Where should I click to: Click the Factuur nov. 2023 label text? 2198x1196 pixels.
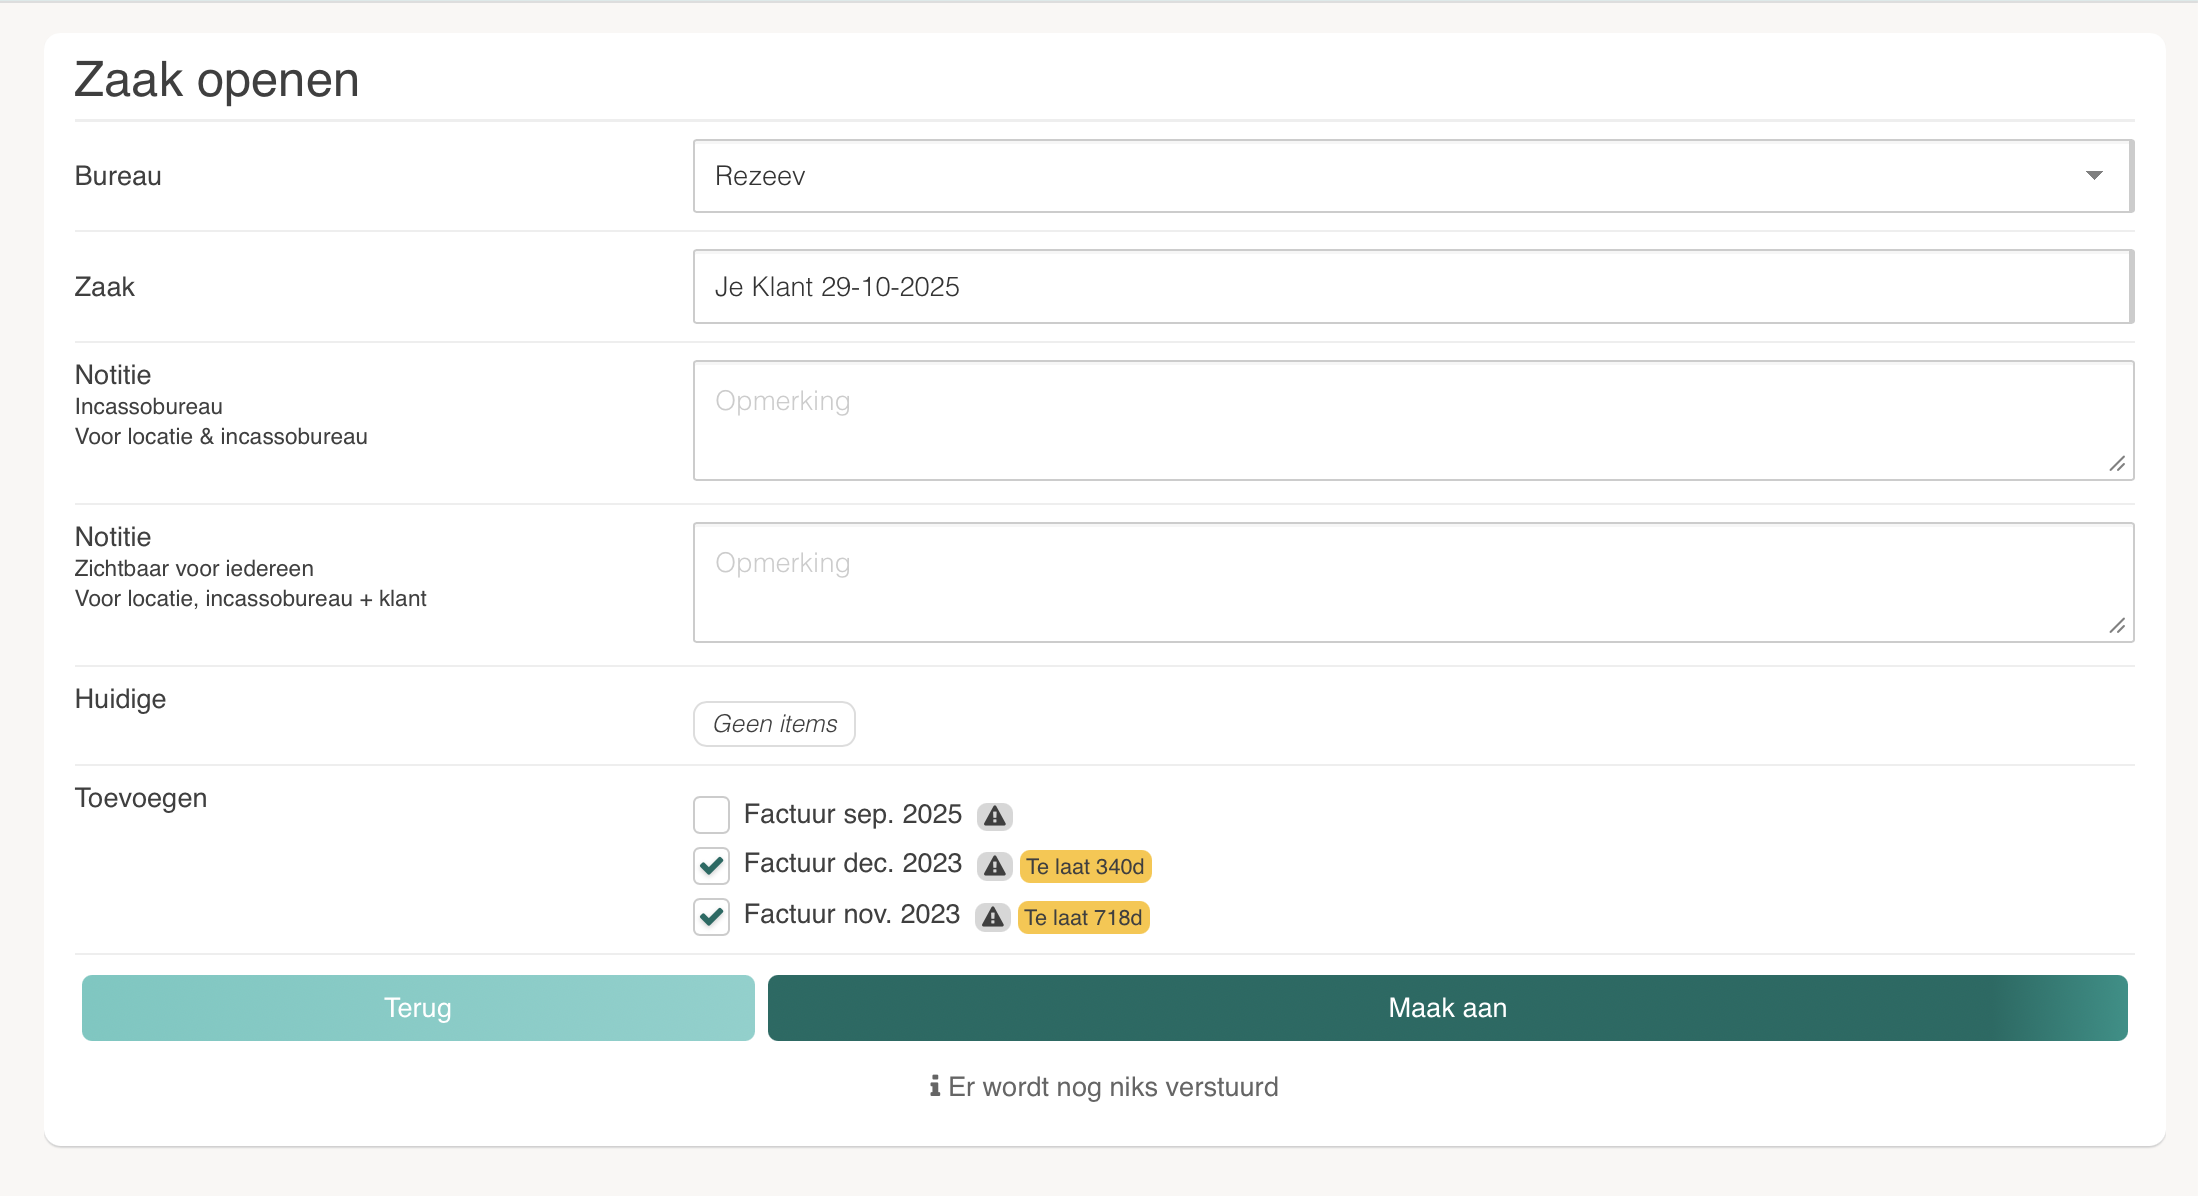(x=851, y=915)
